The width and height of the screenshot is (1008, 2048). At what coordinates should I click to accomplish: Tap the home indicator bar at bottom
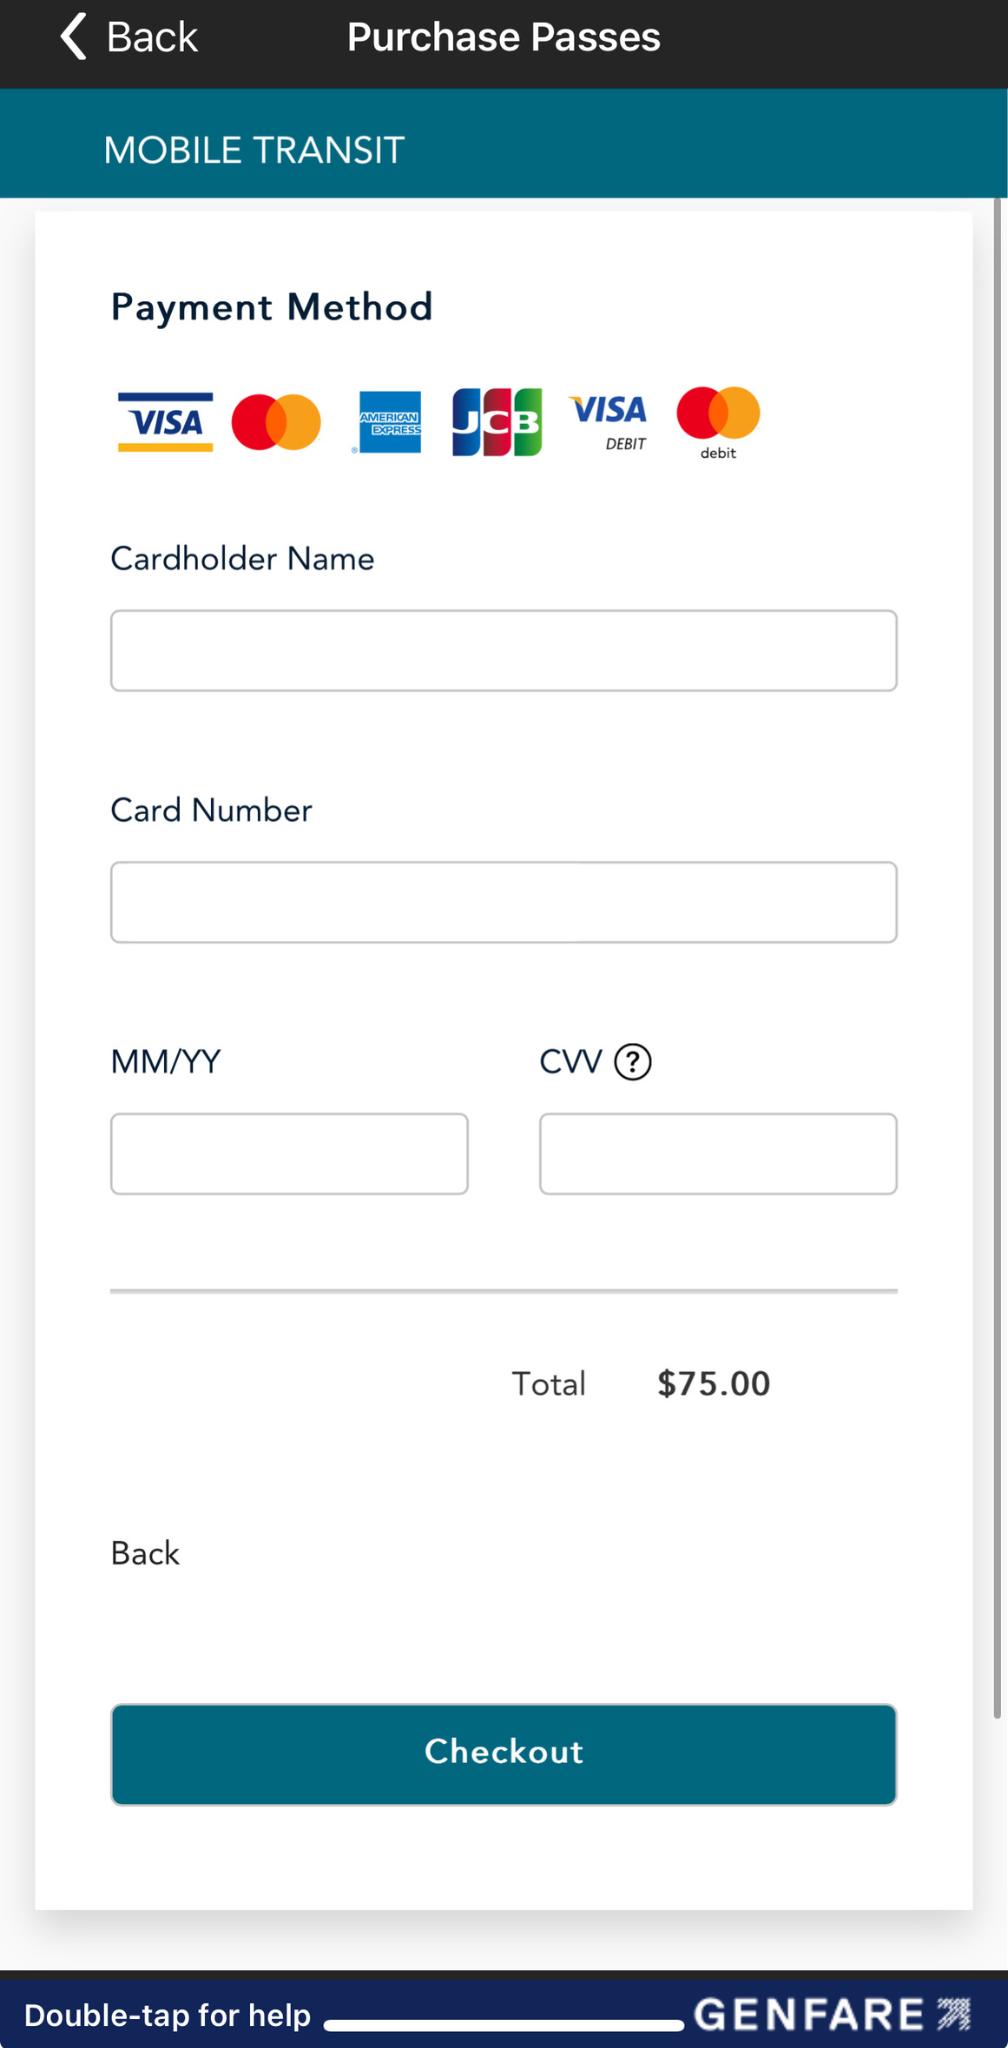click(x=503, y=2026)
